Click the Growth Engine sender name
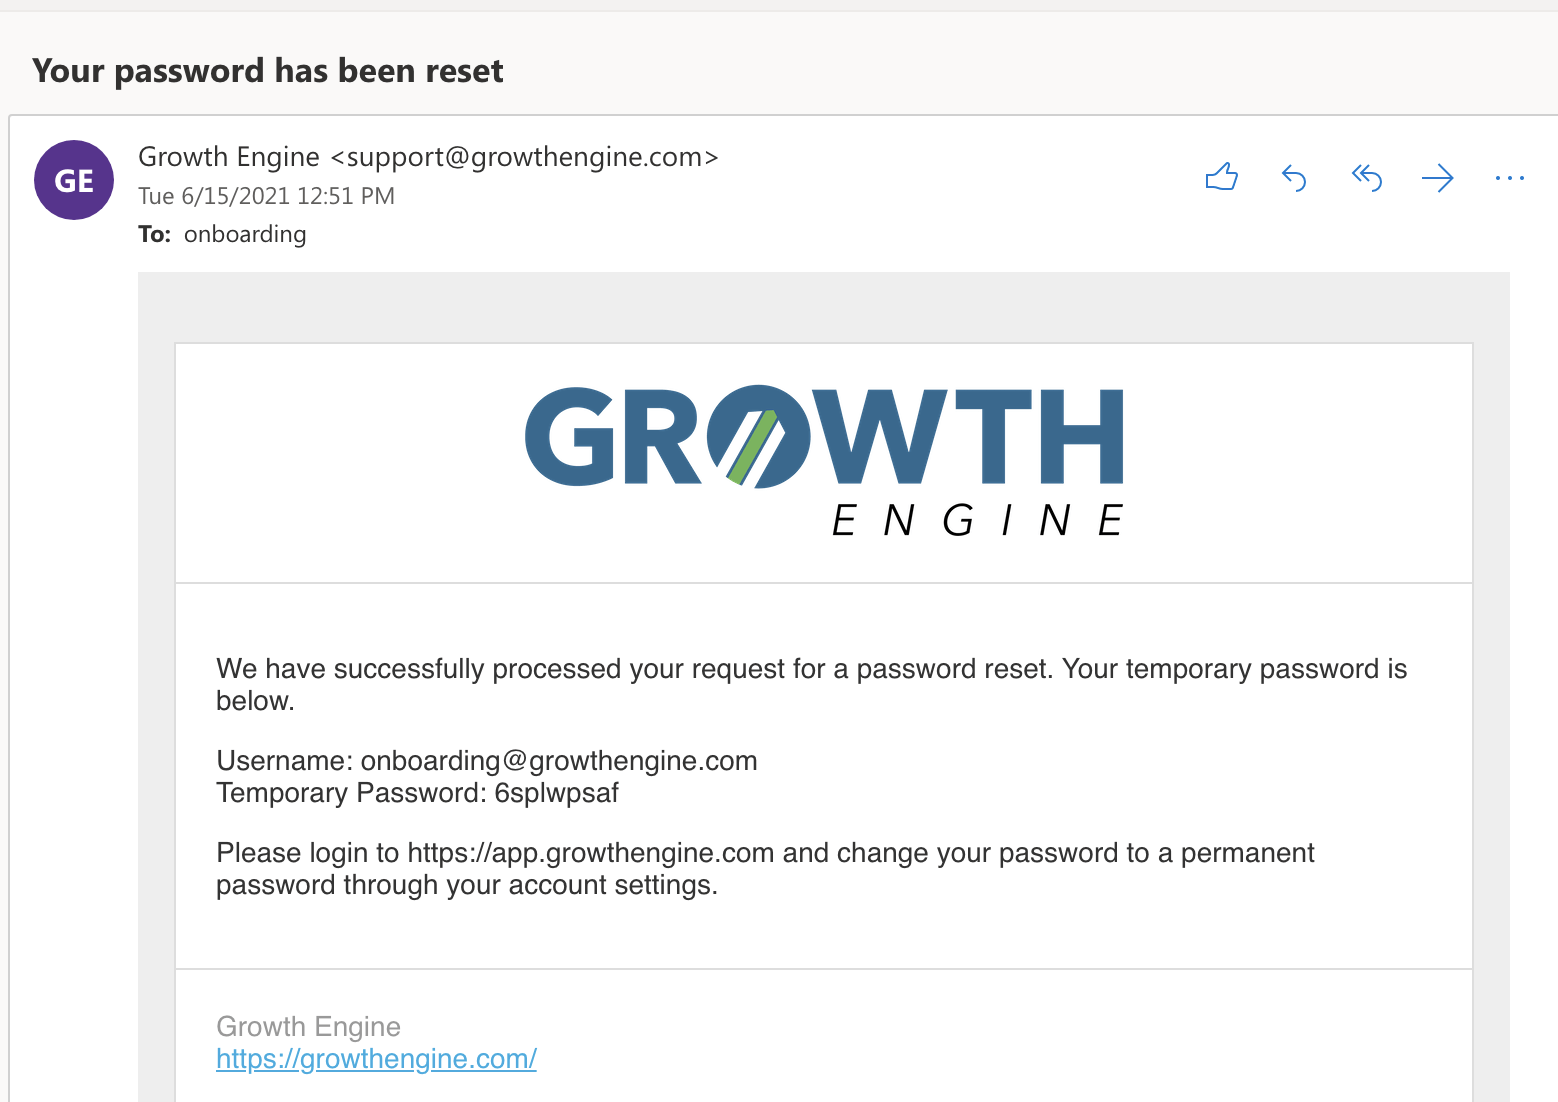Viewport: 1558px width, 1102px height. (x=228, y=157)
